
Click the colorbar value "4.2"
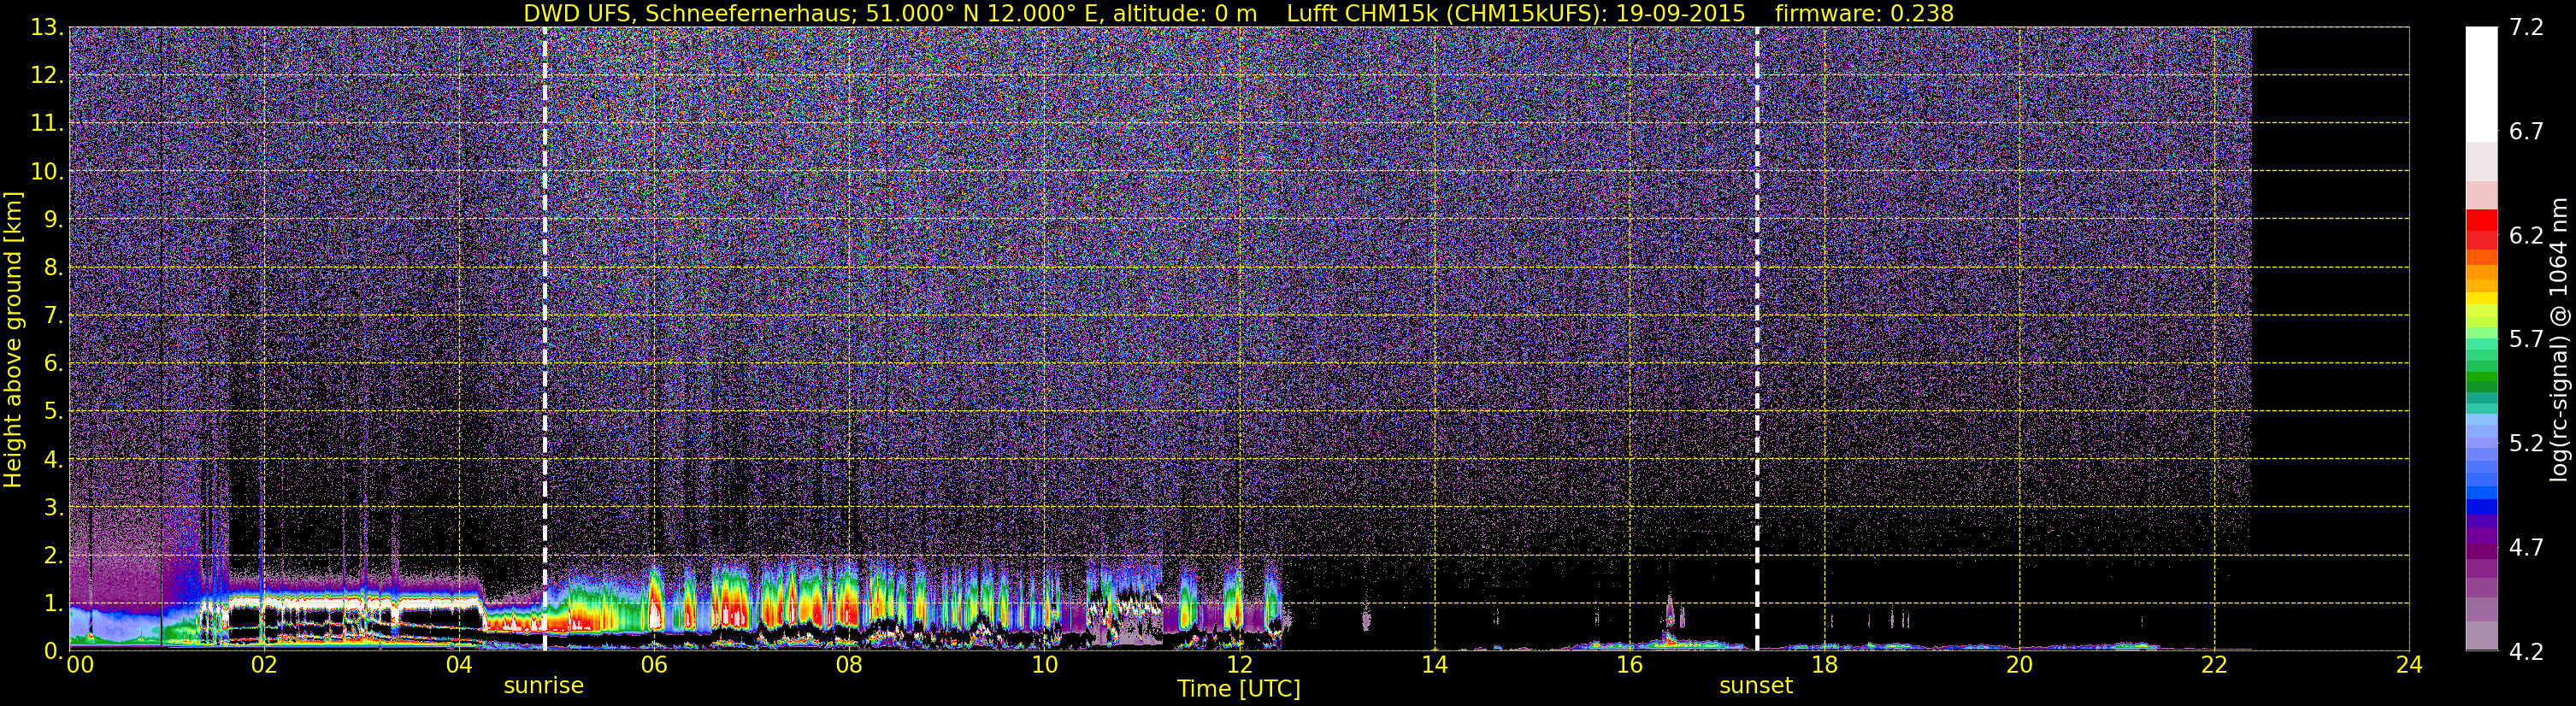tap(2526, 651)
